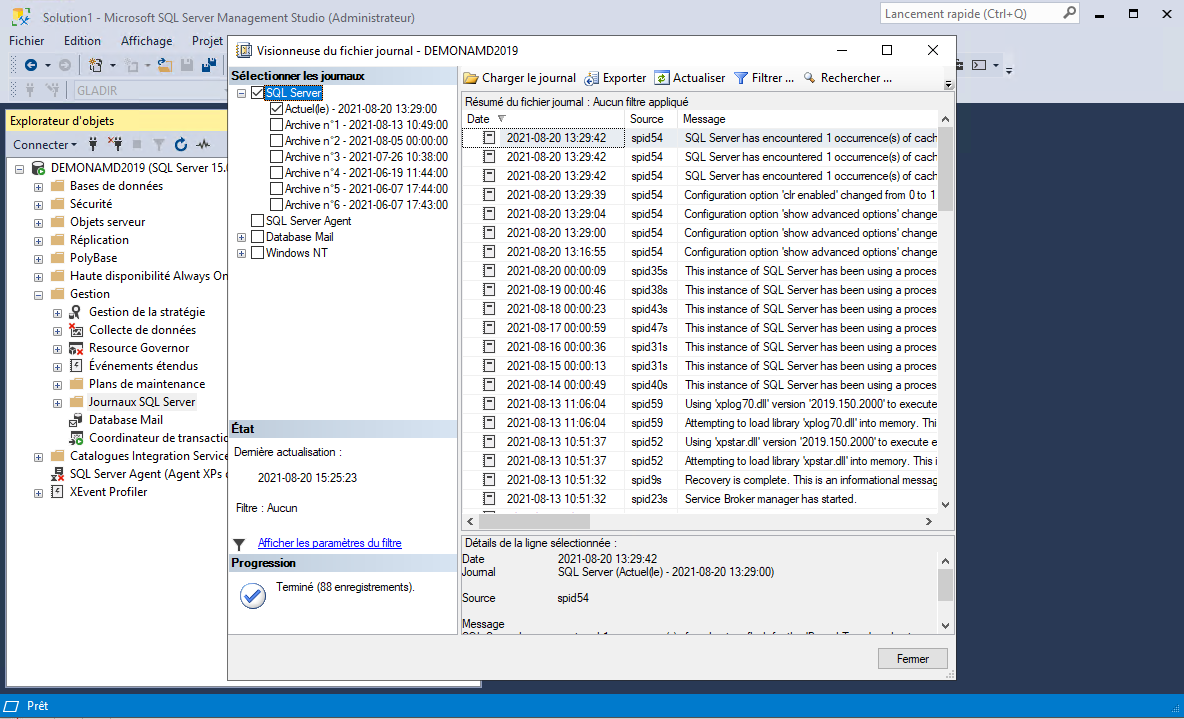The image size is (1184, 719).
Task: Open Afficher les paramètres du filtre link
Action: point(329,543)
